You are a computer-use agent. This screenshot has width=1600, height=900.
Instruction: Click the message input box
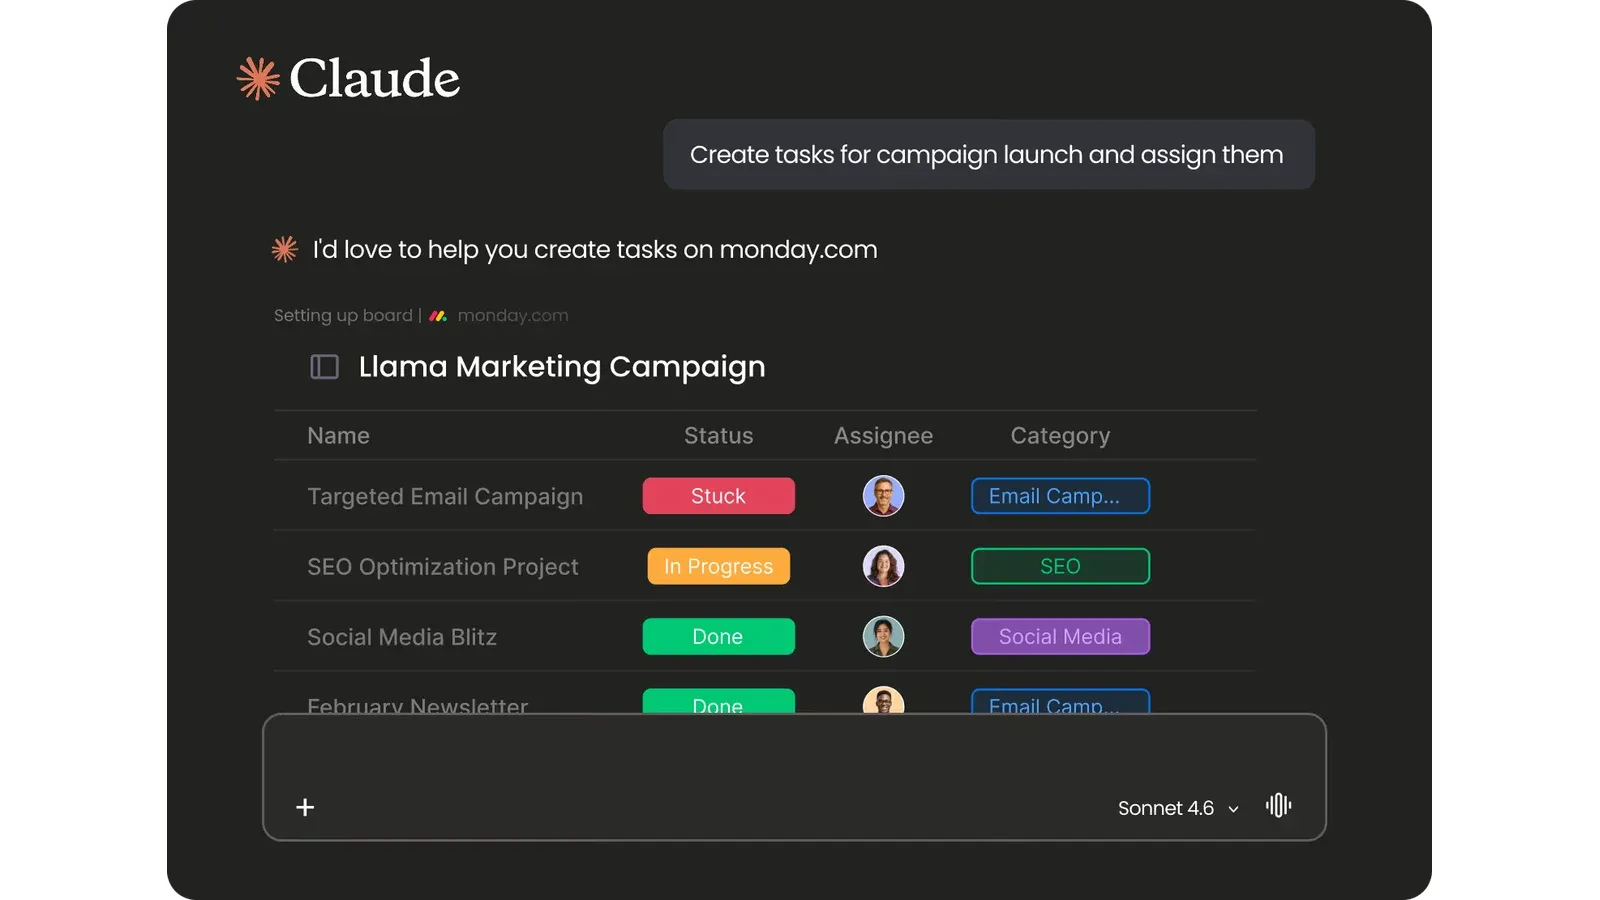794,777
